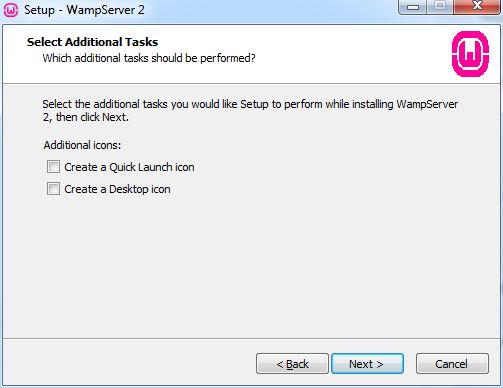Go to the previous step with Back
The image size is (503, 388).
pyautogui.click(x=292, y=364)
